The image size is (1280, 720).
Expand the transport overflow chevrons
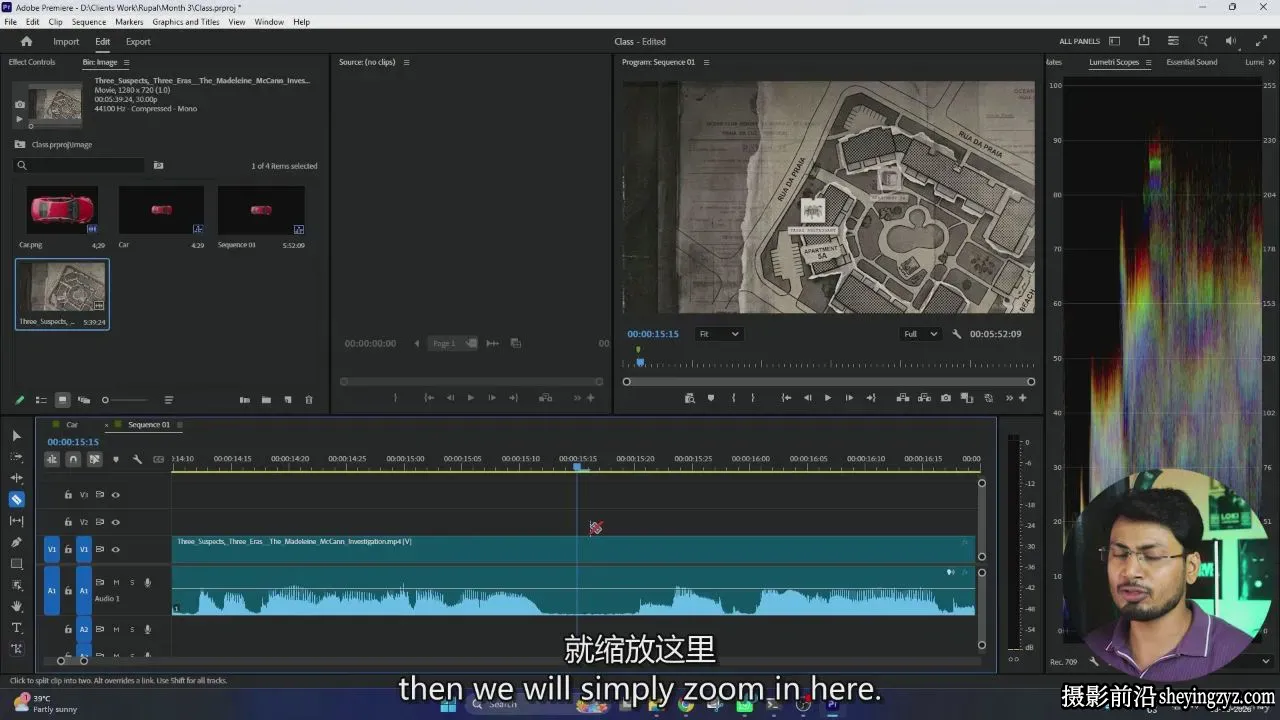pos(1009,398)
